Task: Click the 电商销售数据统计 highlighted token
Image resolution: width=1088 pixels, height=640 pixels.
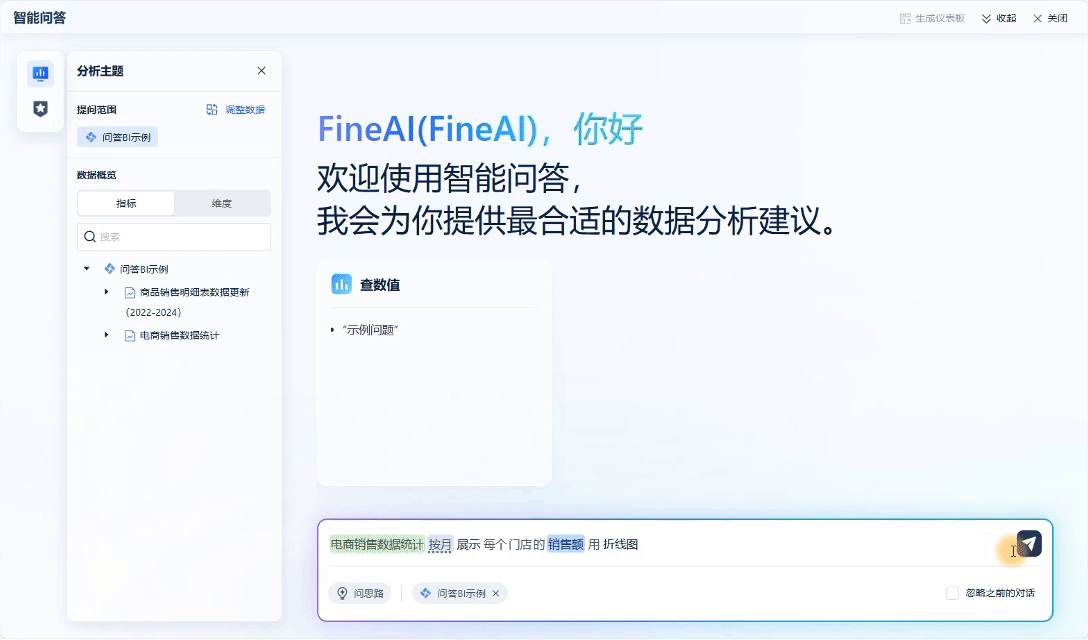Action: [377, 545]
